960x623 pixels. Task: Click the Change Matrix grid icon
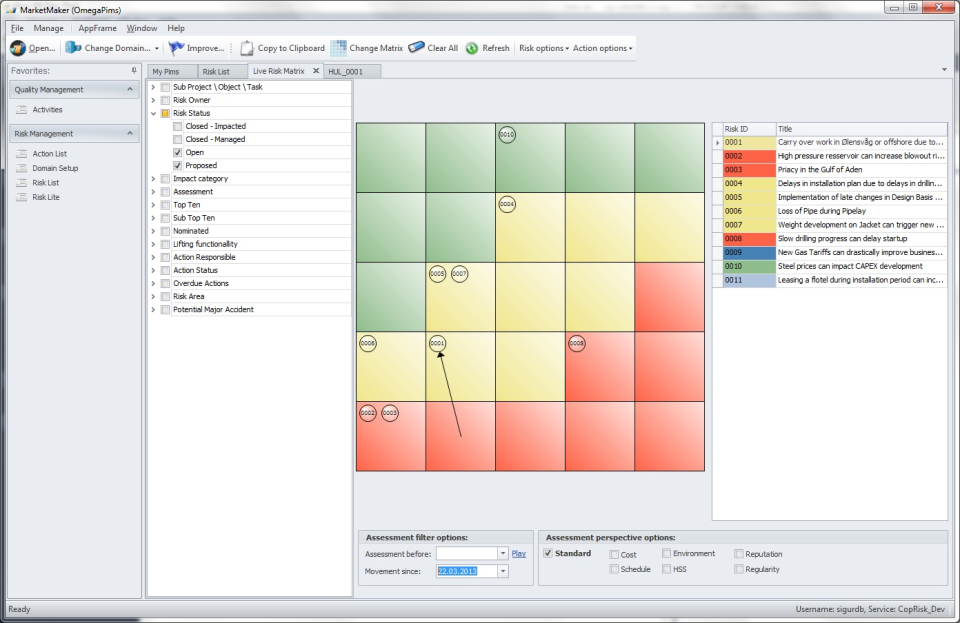[x=339, y=48]
